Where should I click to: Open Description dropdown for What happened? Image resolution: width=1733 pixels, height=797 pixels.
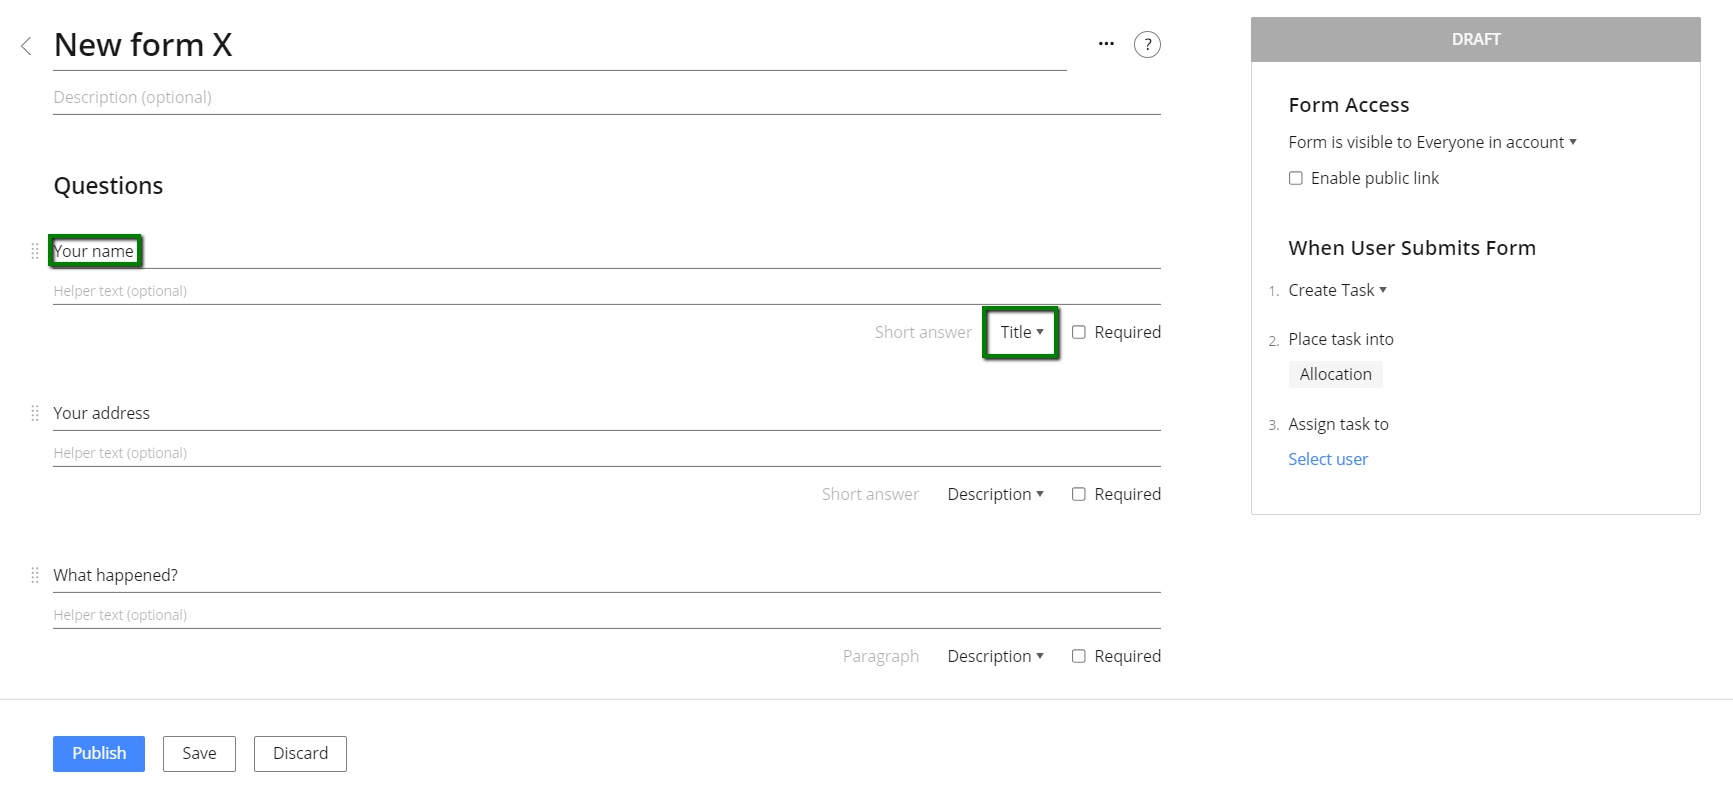click(995, 656)
